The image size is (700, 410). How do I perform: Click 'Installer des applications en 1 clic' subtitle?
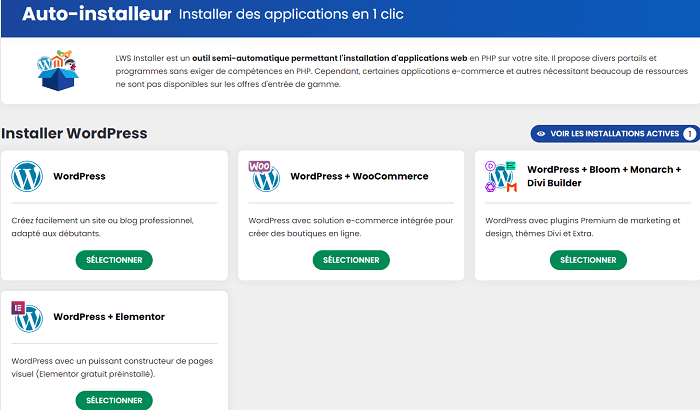[291, 14]
